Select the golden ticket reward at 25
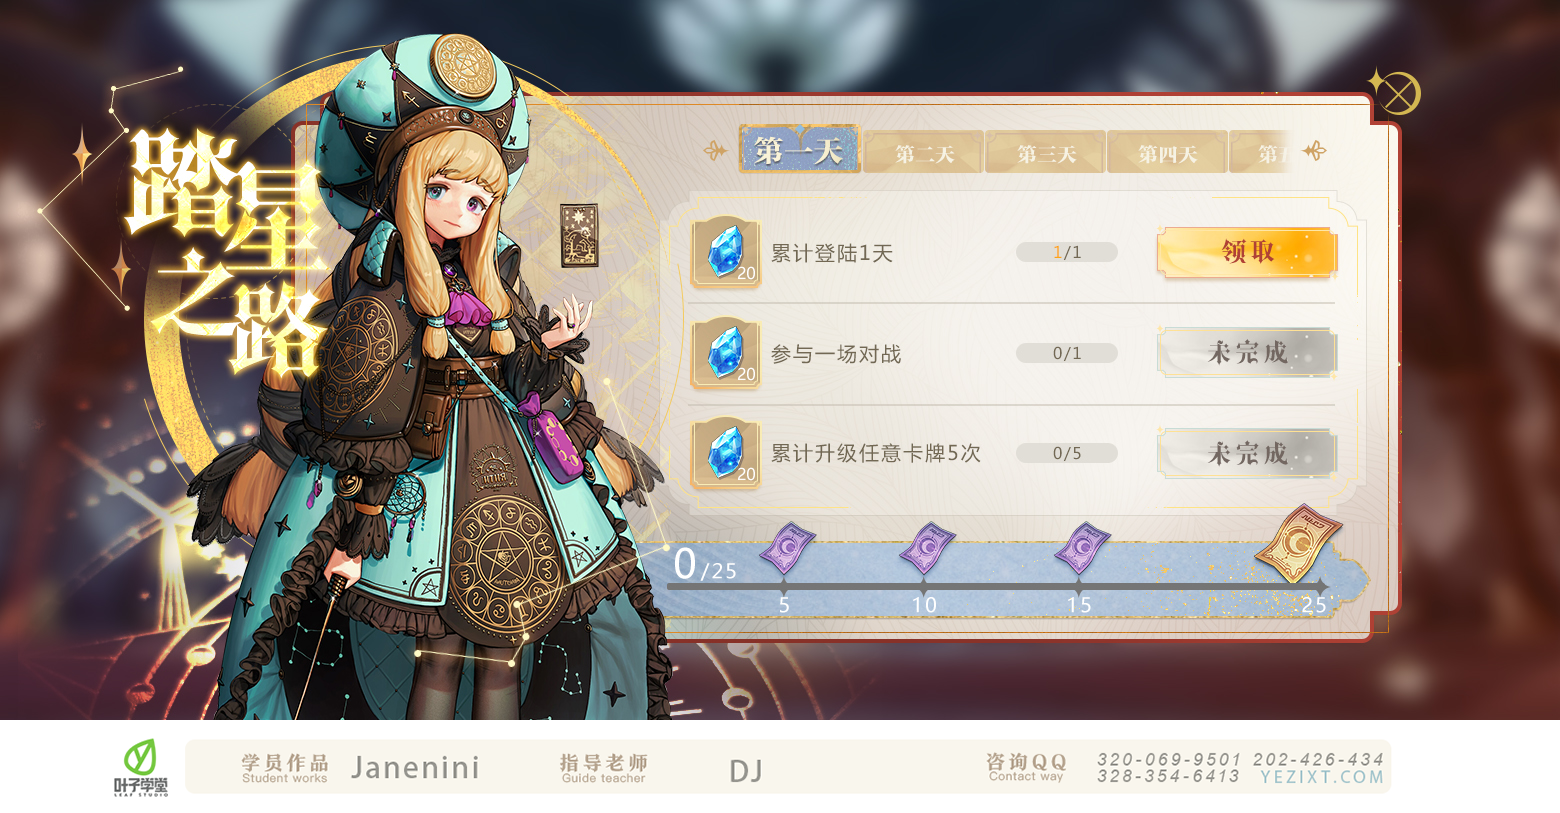 1298,543
